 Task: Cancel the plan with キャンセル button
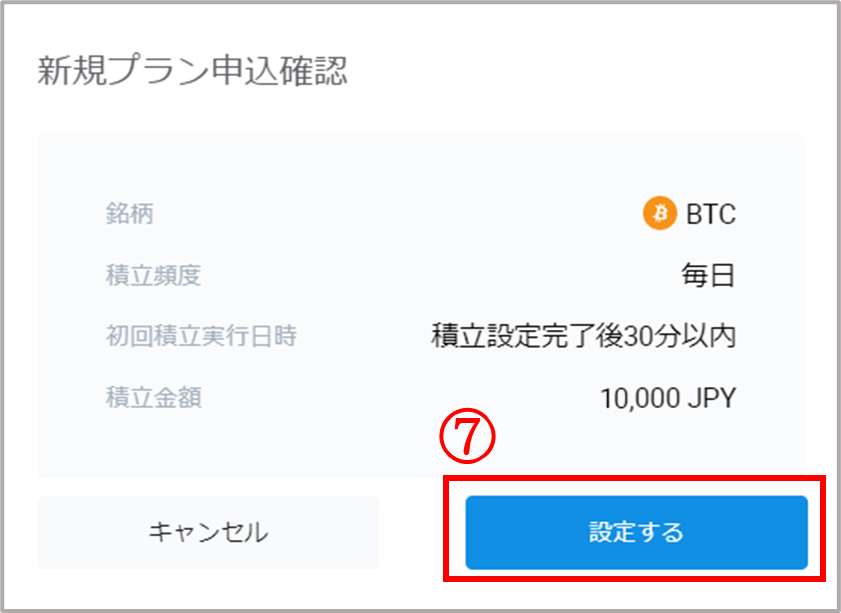(209, 533)
